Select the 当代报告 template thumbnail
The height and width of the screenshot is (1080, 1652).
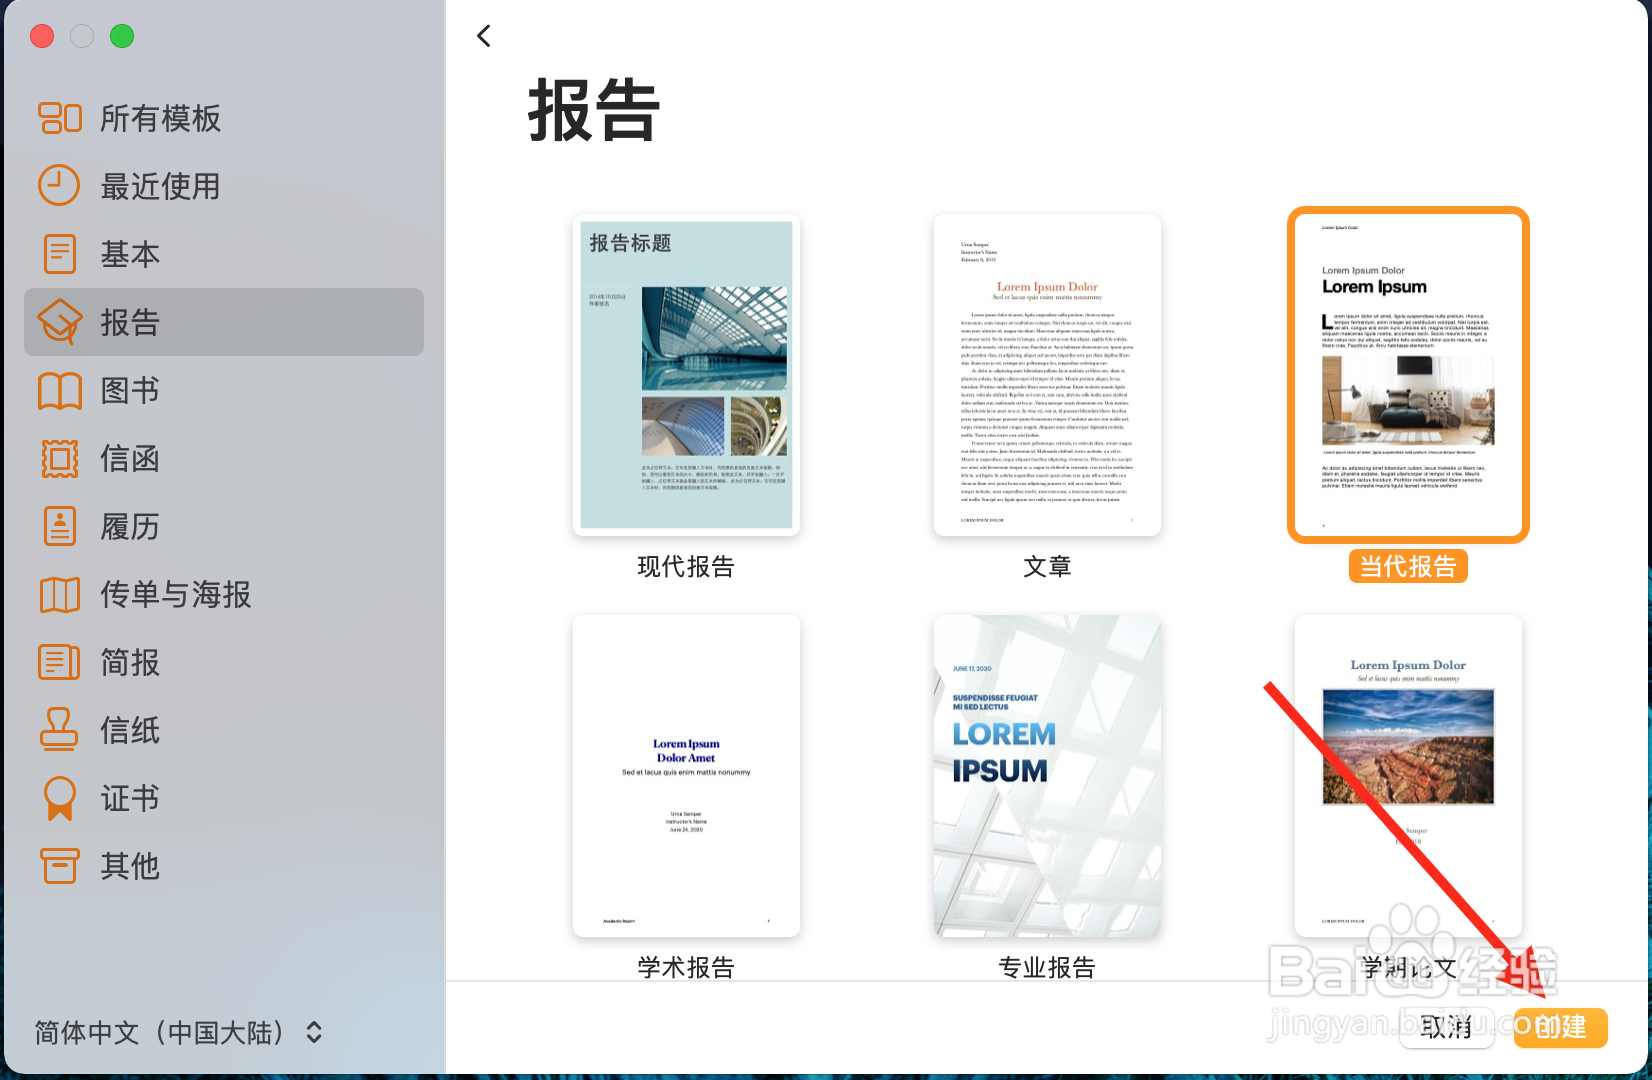[x=1408, y=375]
